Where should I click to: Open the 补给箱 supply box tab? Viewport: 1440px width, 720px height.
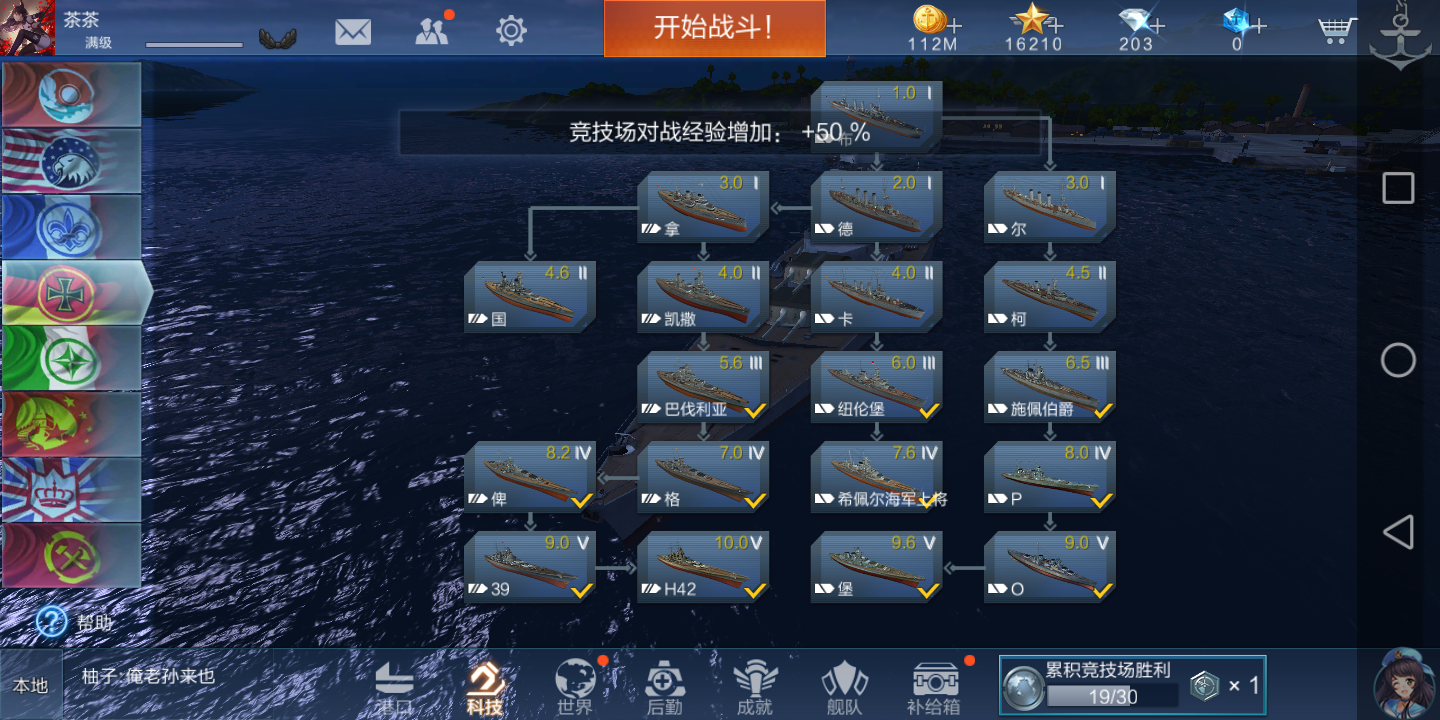point(934,688)
